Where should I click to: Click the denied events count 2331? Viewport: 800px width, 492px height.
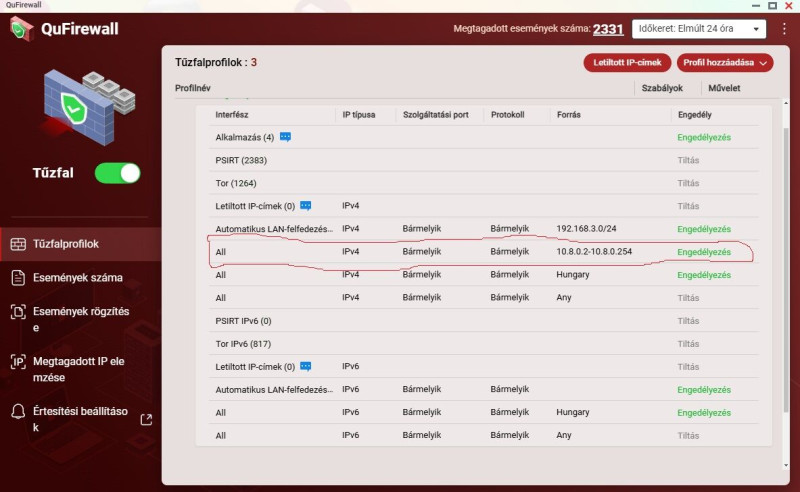coord(608,29)
